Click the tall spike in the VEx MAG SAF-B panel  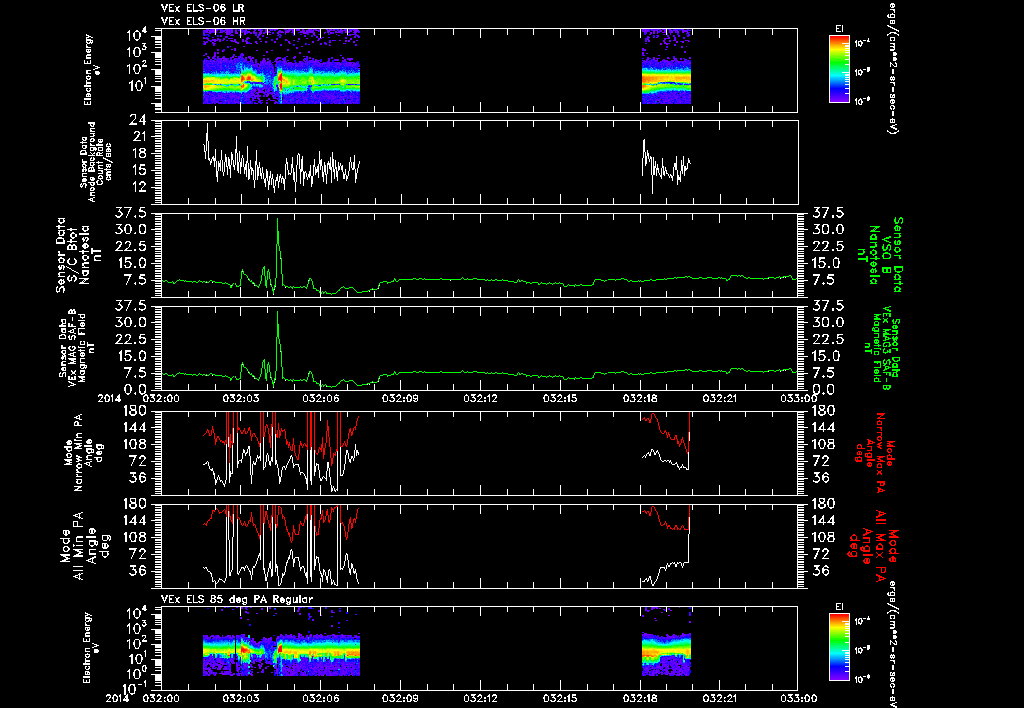(278, 345)
